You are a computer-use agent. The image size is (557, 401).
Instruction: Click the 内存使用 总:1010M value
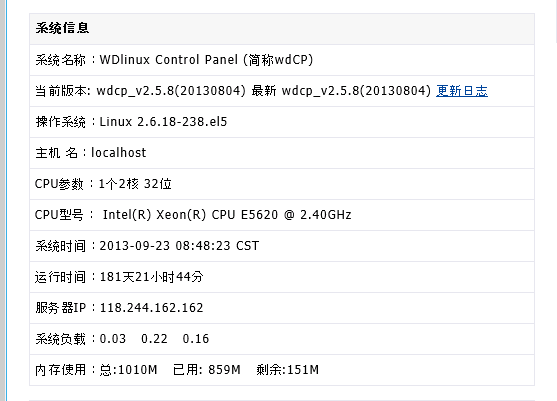pos(128,370)
